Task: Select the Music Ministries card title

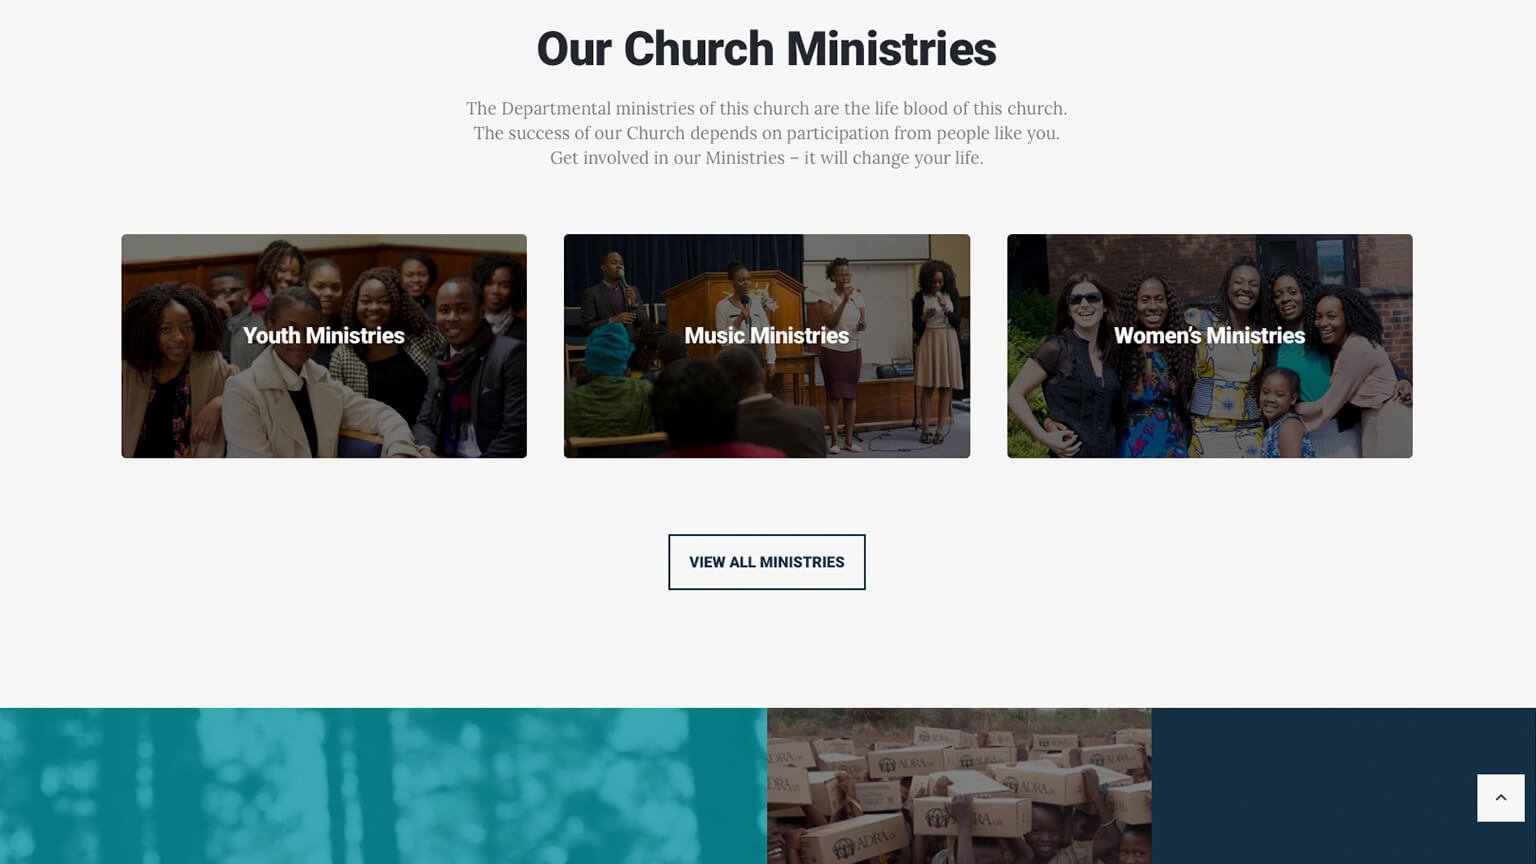Action: click(766, 336)
